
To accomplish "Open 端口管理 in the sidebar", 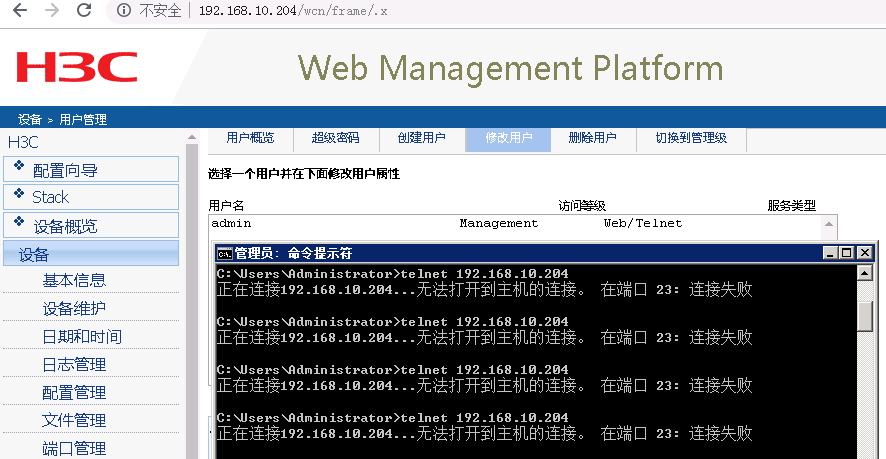I will (74, 448).
